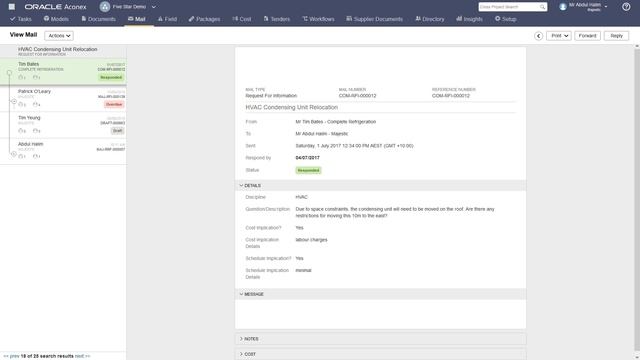Open the Field menu
Viewport: 640px width, 360px height.
(167, 19)
